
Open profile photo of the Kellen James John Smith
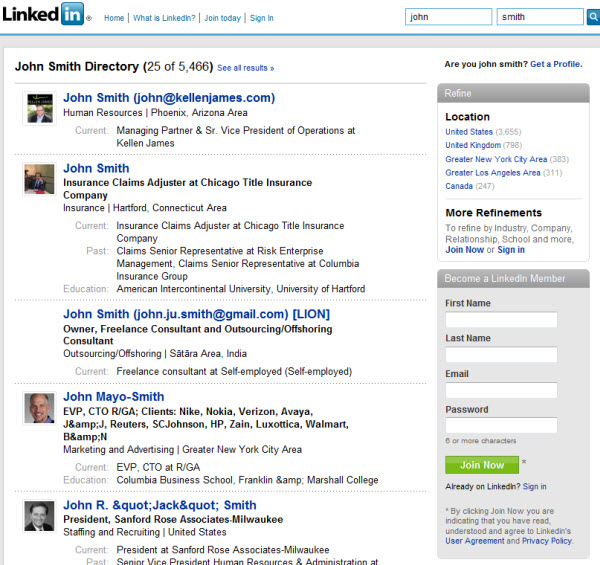40,108
